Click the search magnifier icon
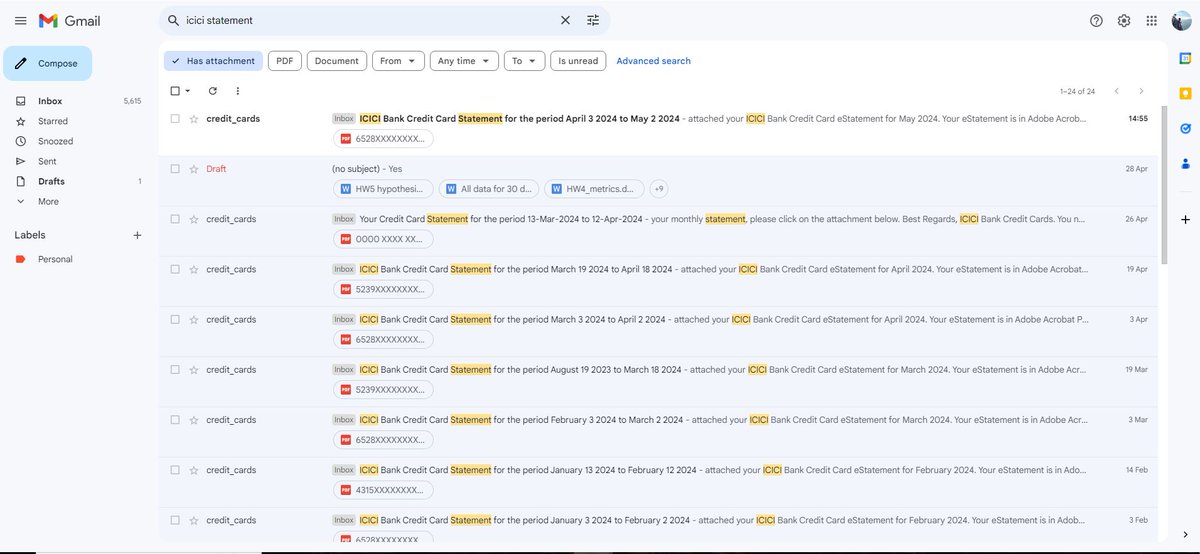The image size is (1200, 554). [174, 20]
